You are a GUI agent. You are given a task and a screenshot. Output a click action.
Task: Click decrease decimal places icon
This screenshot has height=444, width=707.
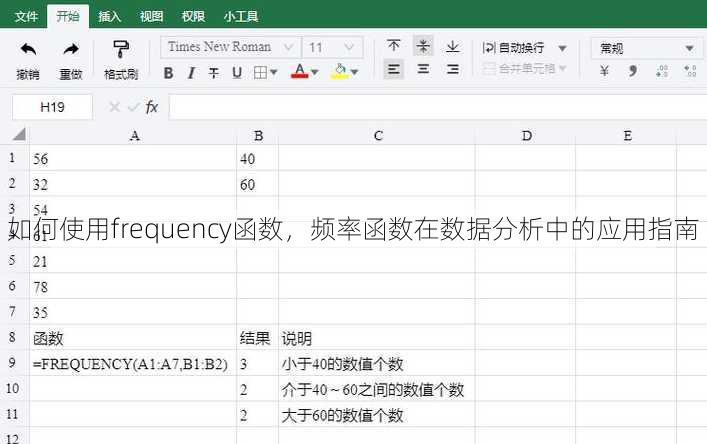690,71
